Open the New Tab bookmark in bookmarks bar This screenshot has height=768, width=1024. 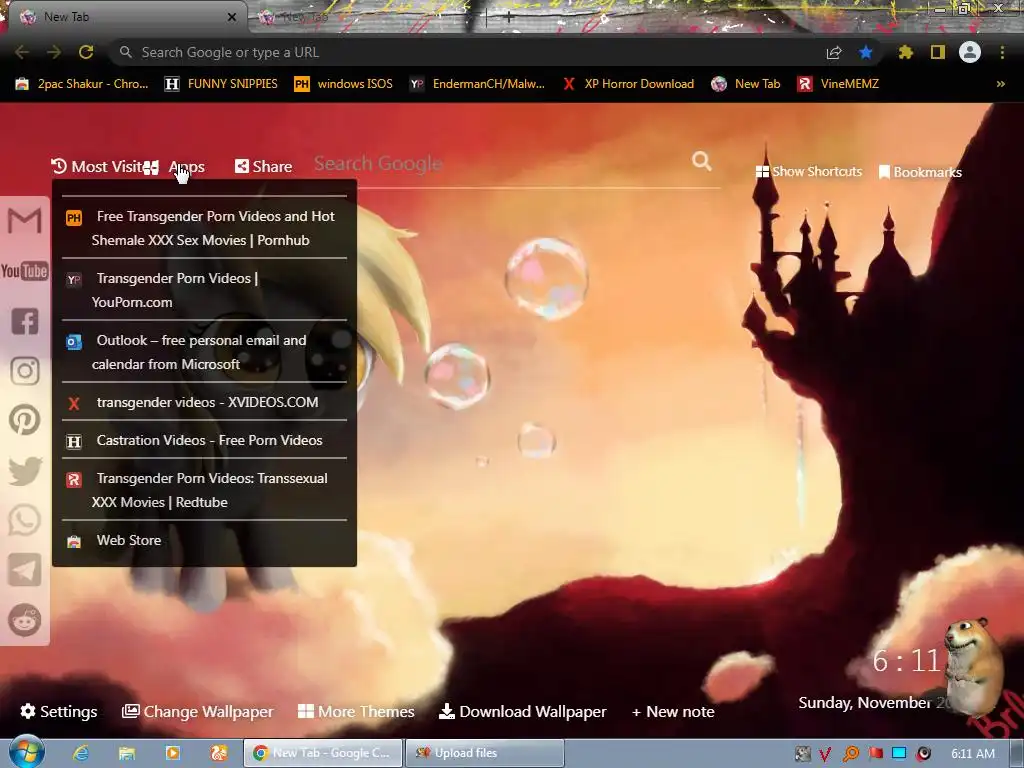(746, 84)
